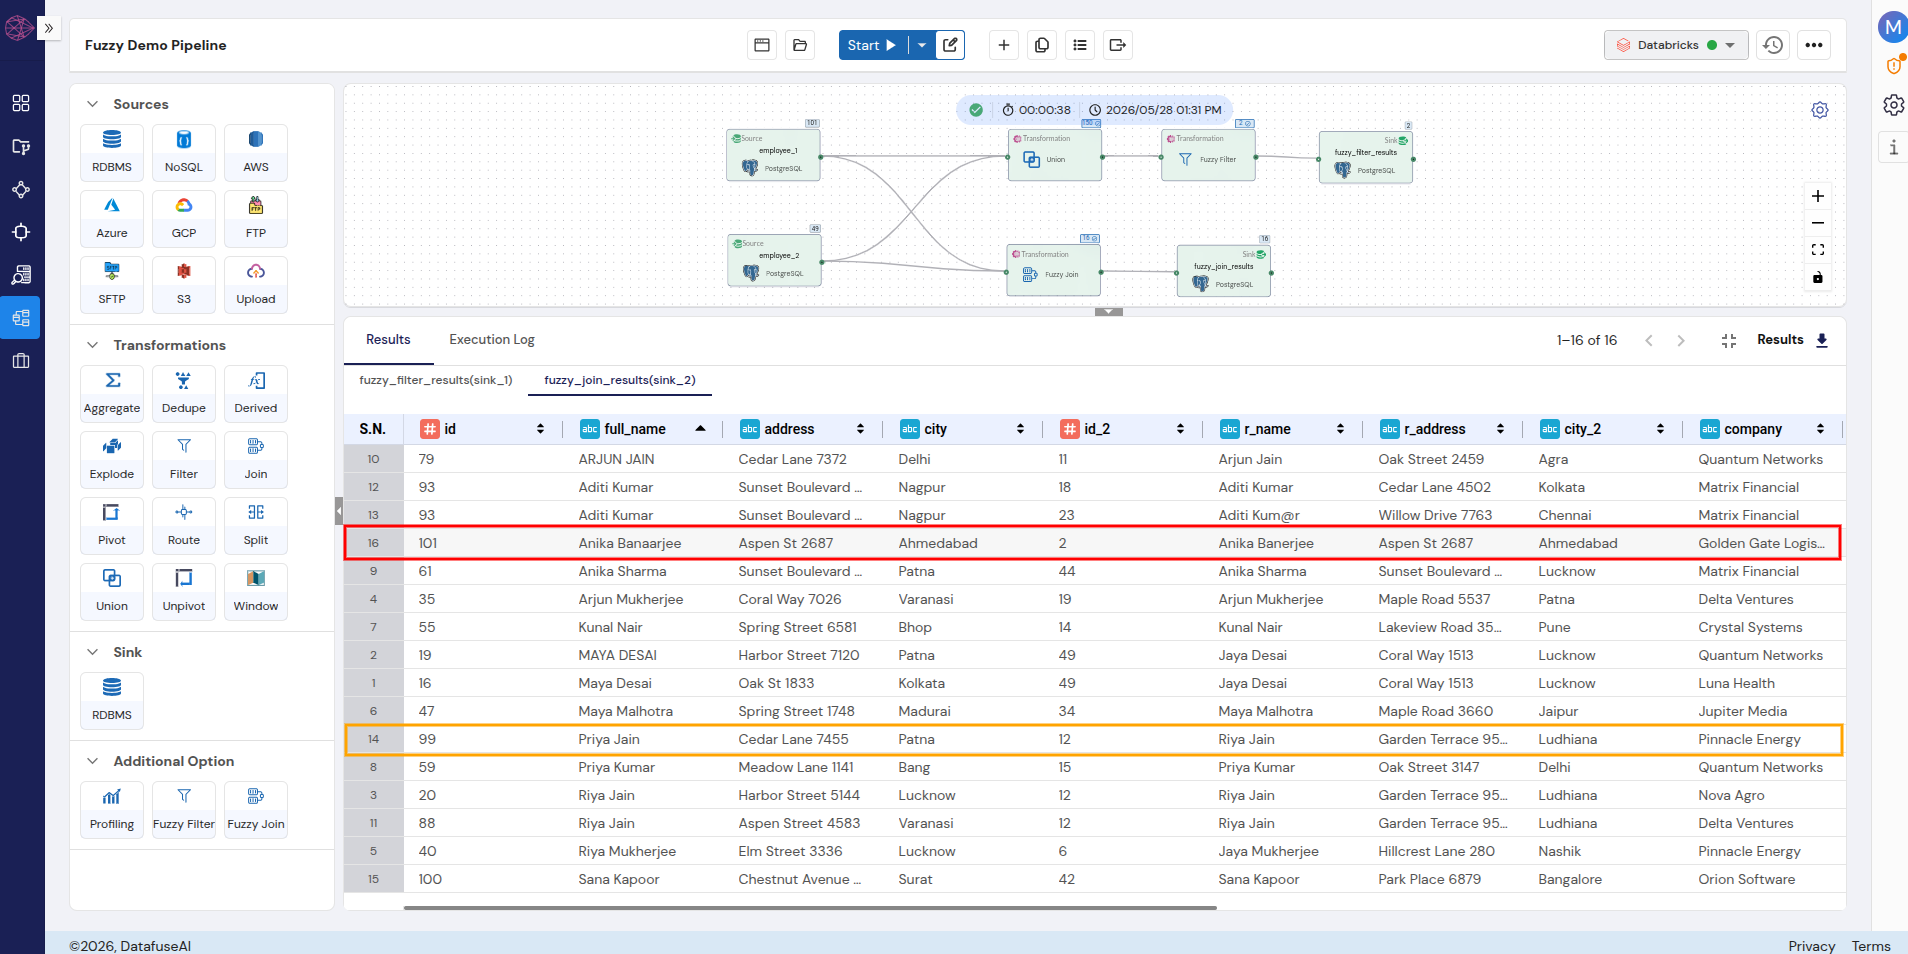Switch to the Results tab

[x=388, y=340]
